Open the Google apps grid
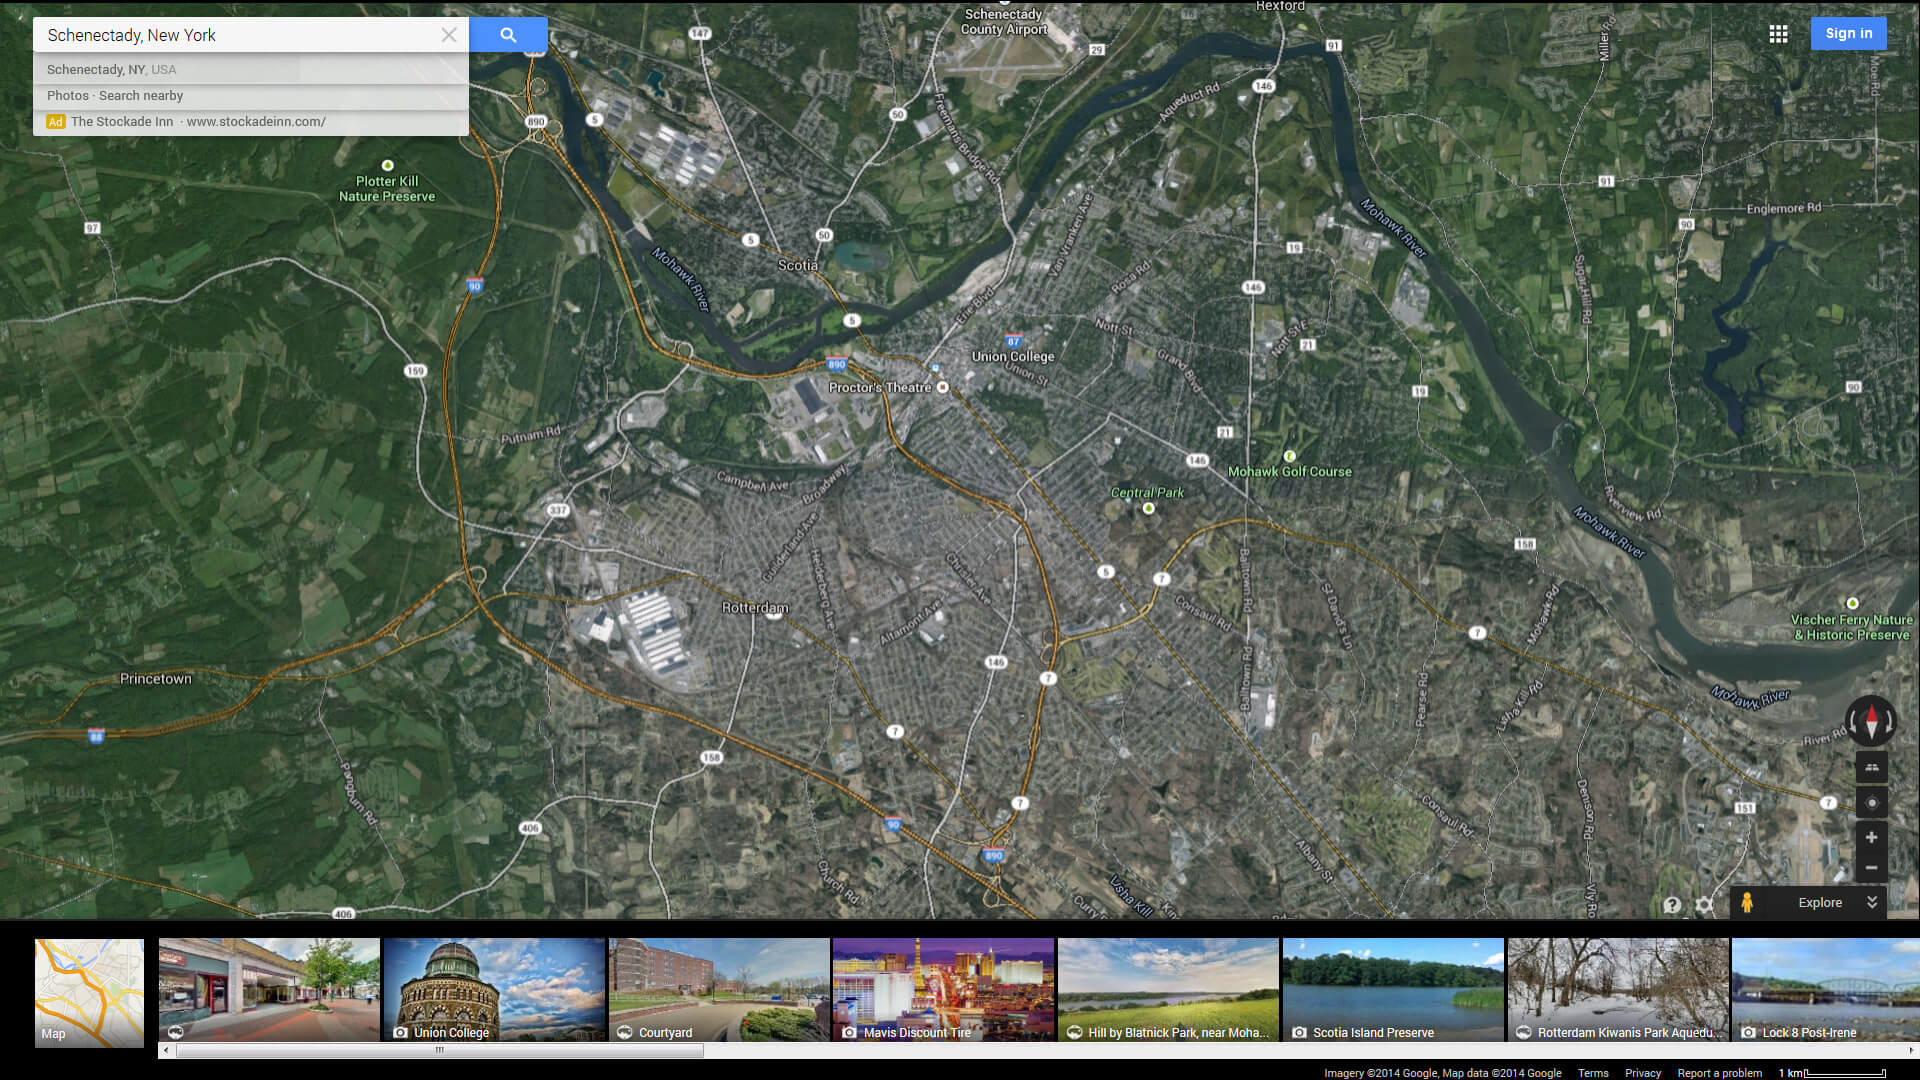The height and width of the screenshot is (1080, 1920). (1778, 34)
